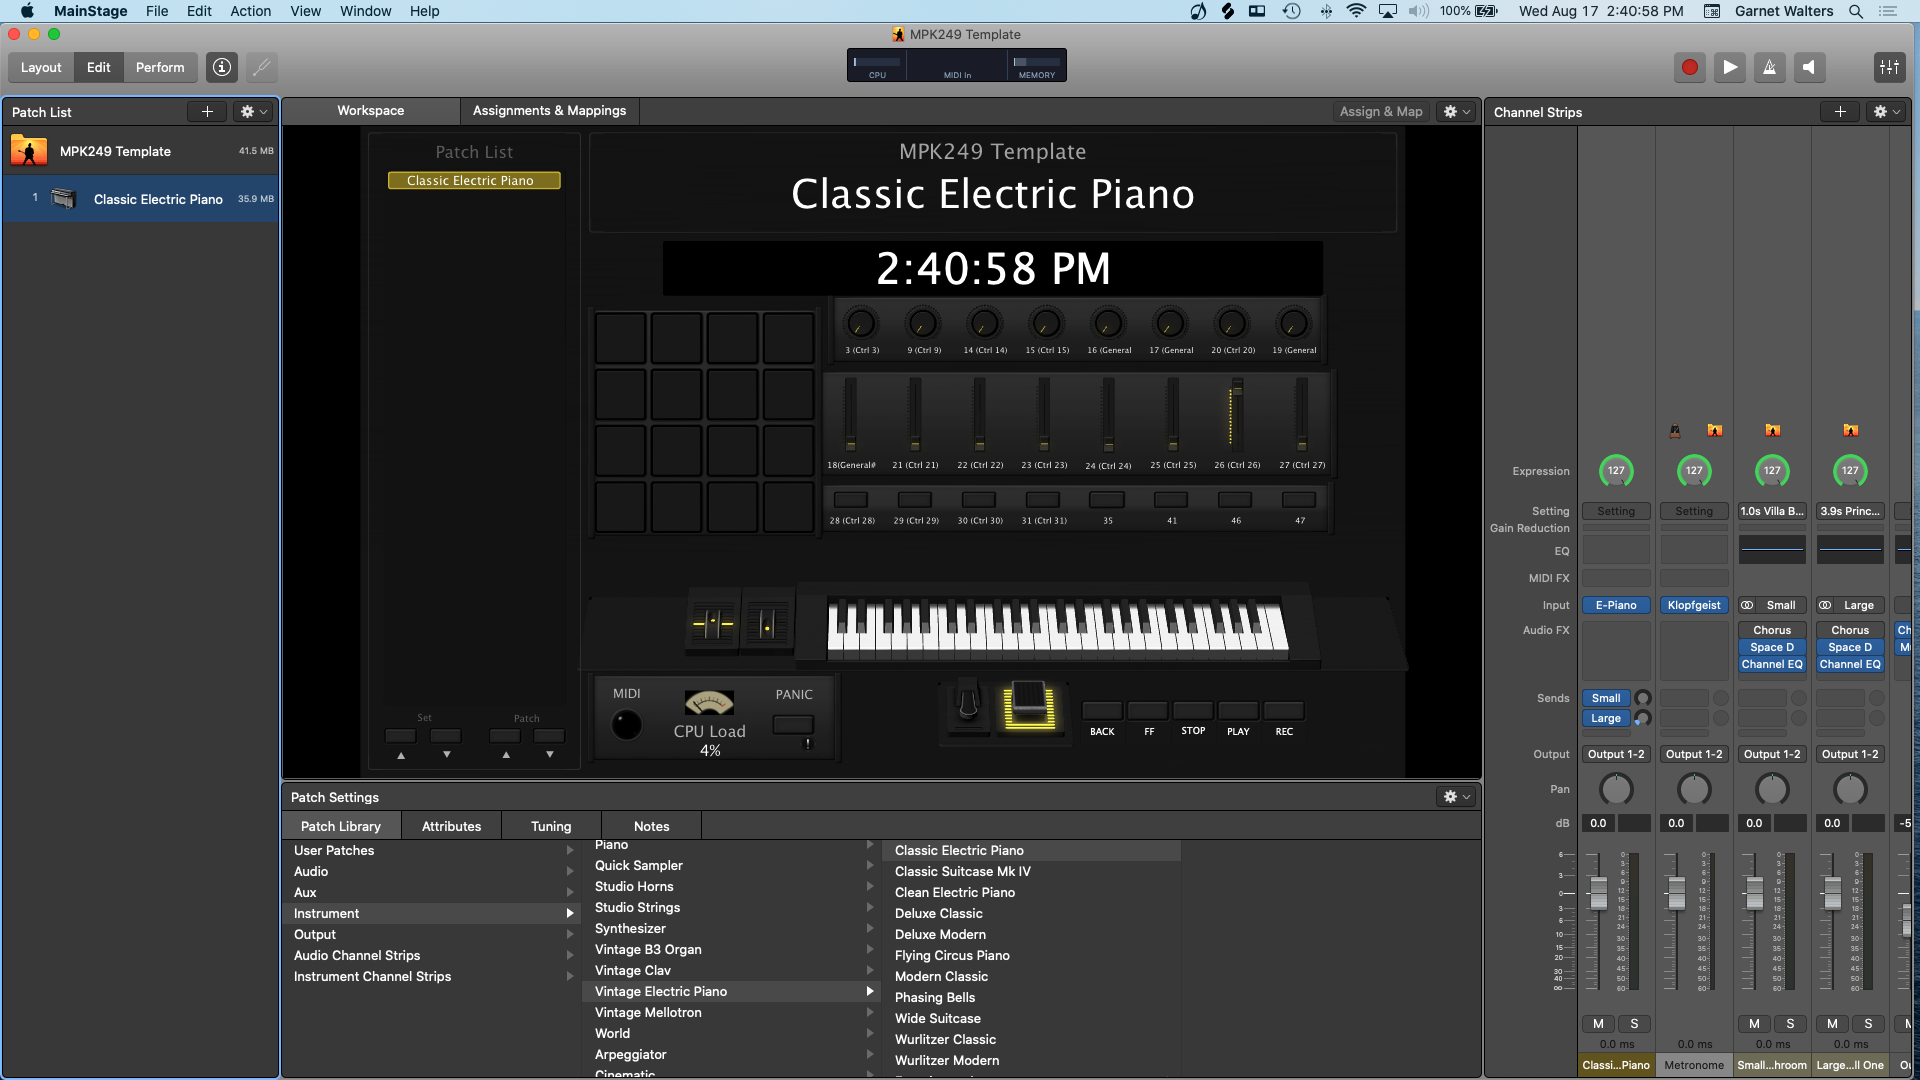Click the Assign & Map button
The image size is (1920, 1080).
tap(1380, 112)
